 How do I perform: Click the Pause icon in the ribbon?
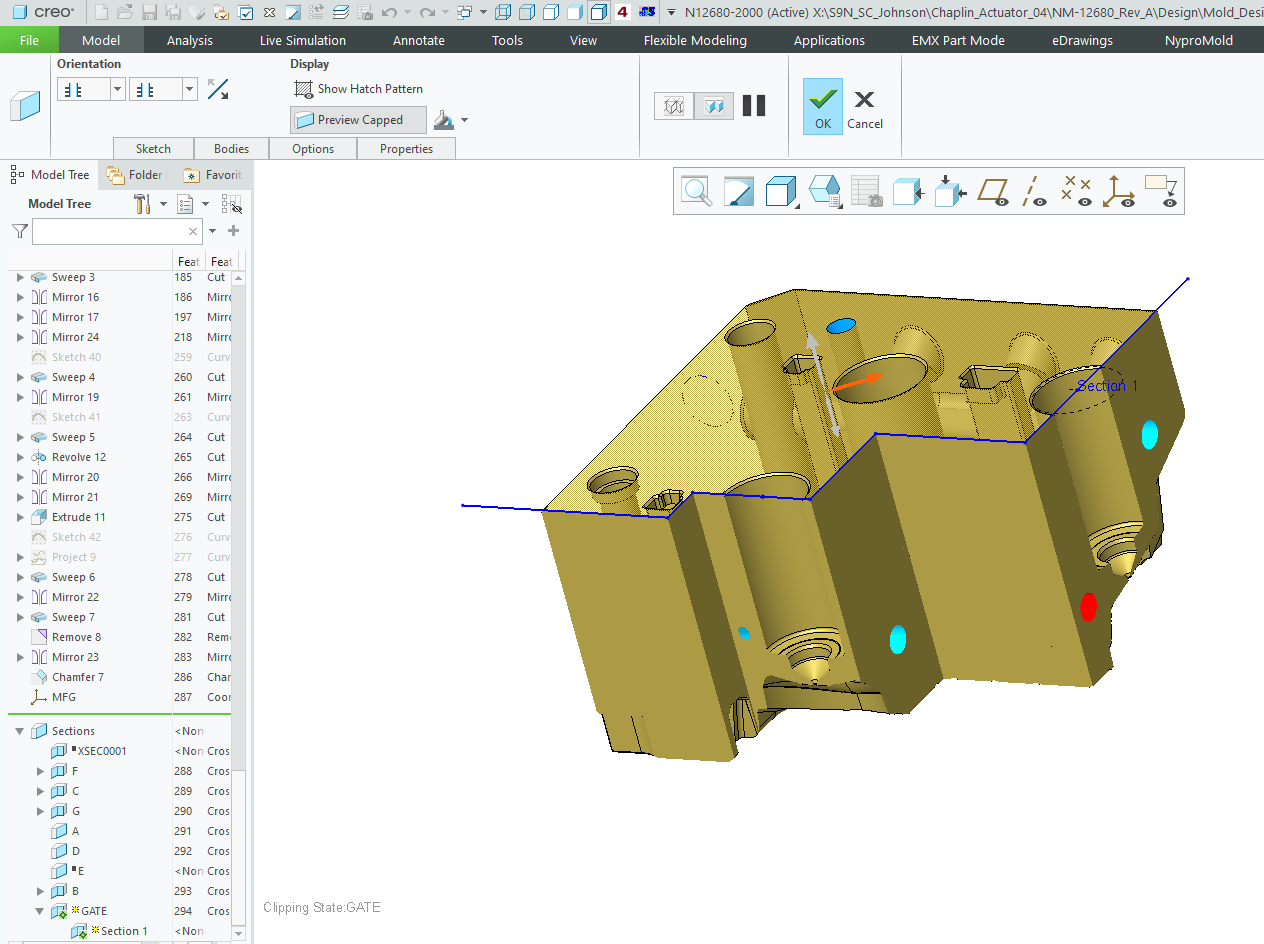click(x=755, y=105)
